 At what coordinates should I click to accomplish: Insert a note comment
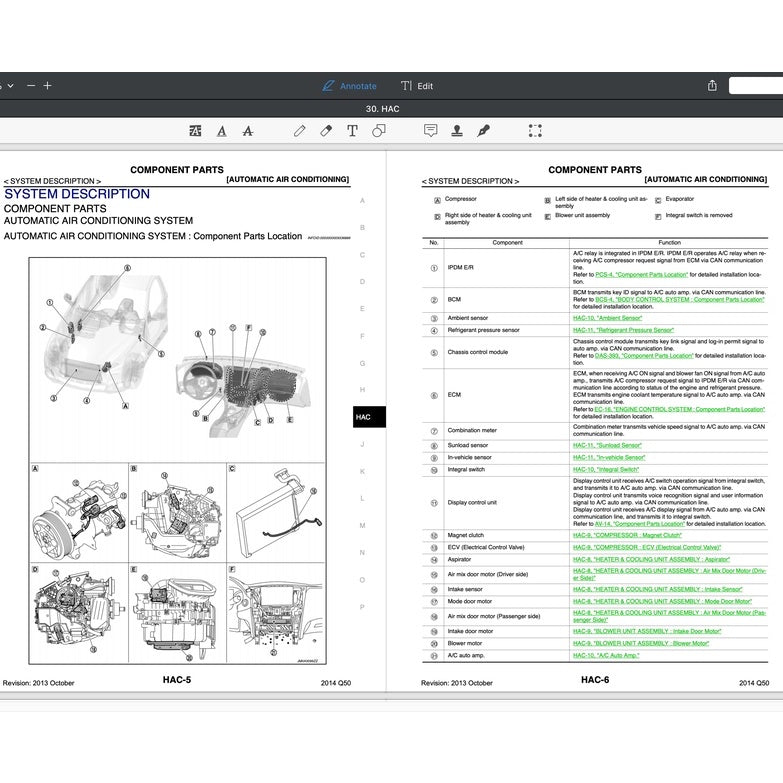[x=430, y=131]
